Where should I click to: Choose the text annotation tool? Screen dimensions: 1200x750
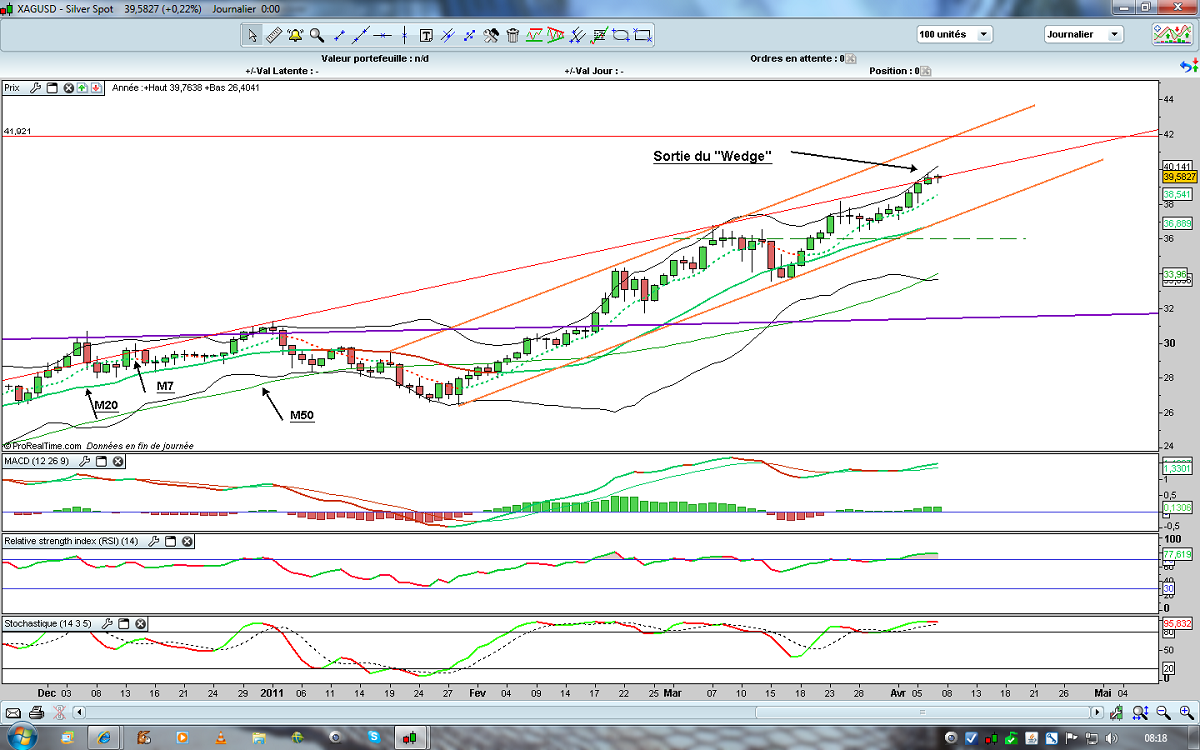pyautogui.click(x=426, y=36)
